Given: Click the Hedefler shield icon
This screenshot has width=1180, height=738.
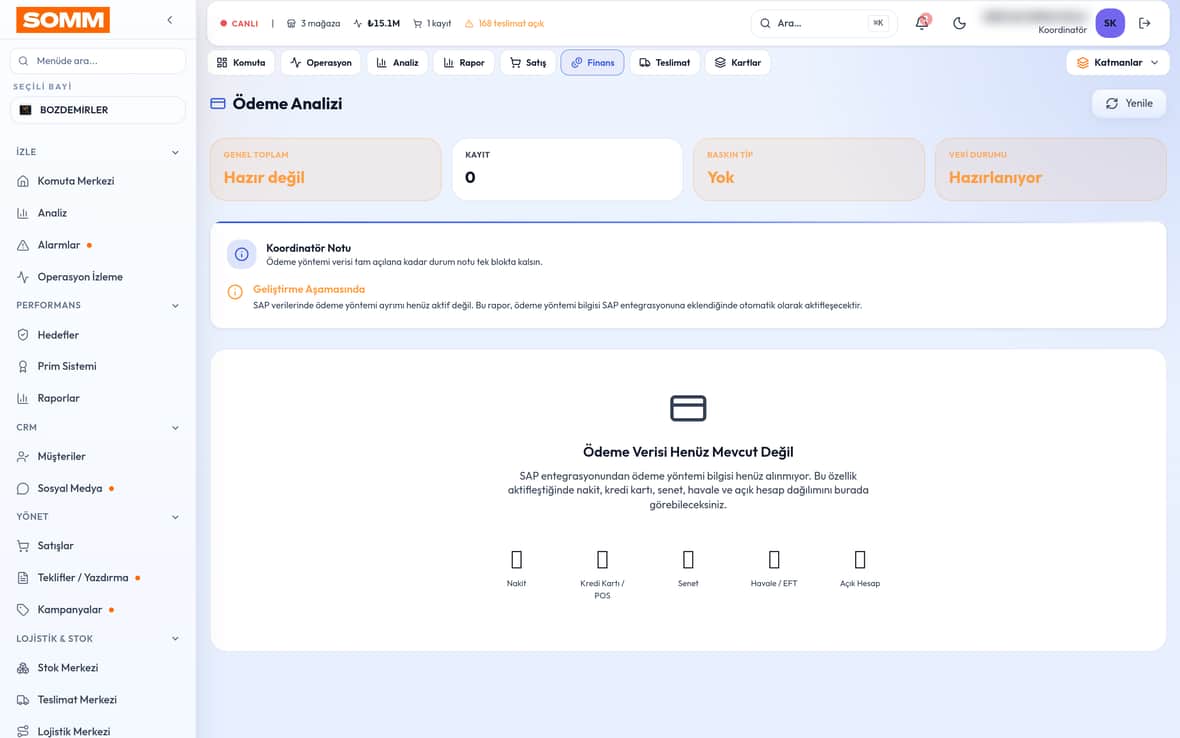Looking at the screenshot, I should (x=23, y=335).
